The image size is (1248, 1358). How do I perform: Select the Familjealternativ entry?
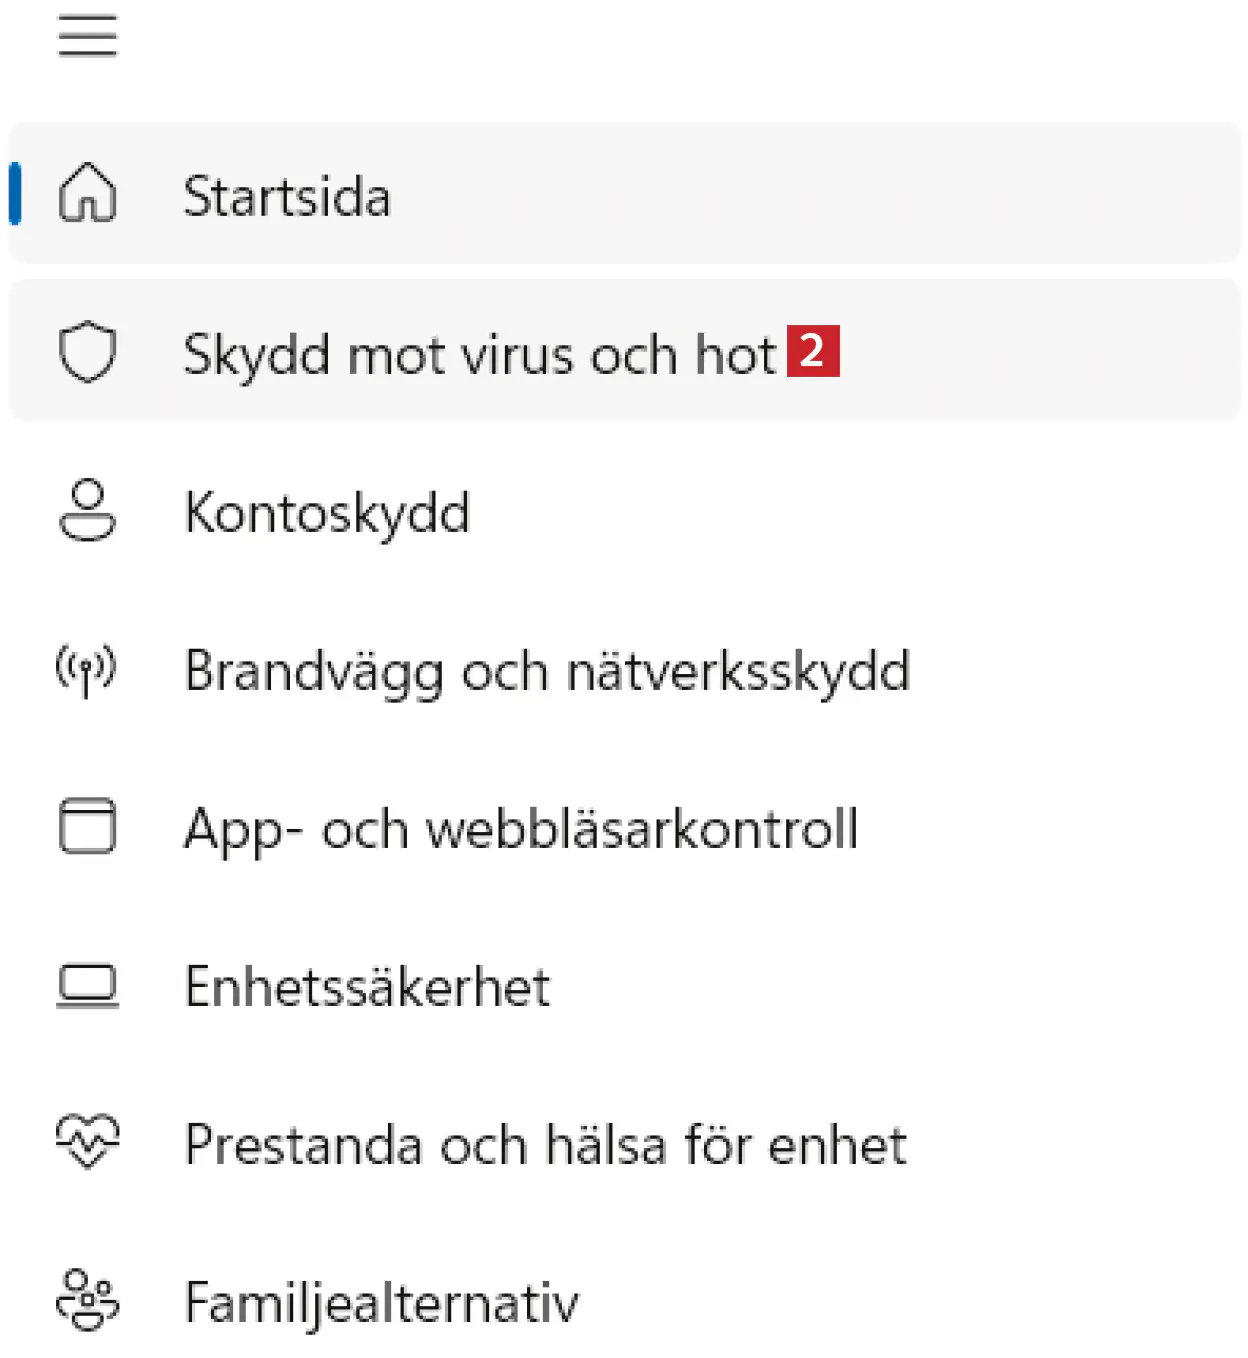pyautogui.click(x=382, y=1303)
